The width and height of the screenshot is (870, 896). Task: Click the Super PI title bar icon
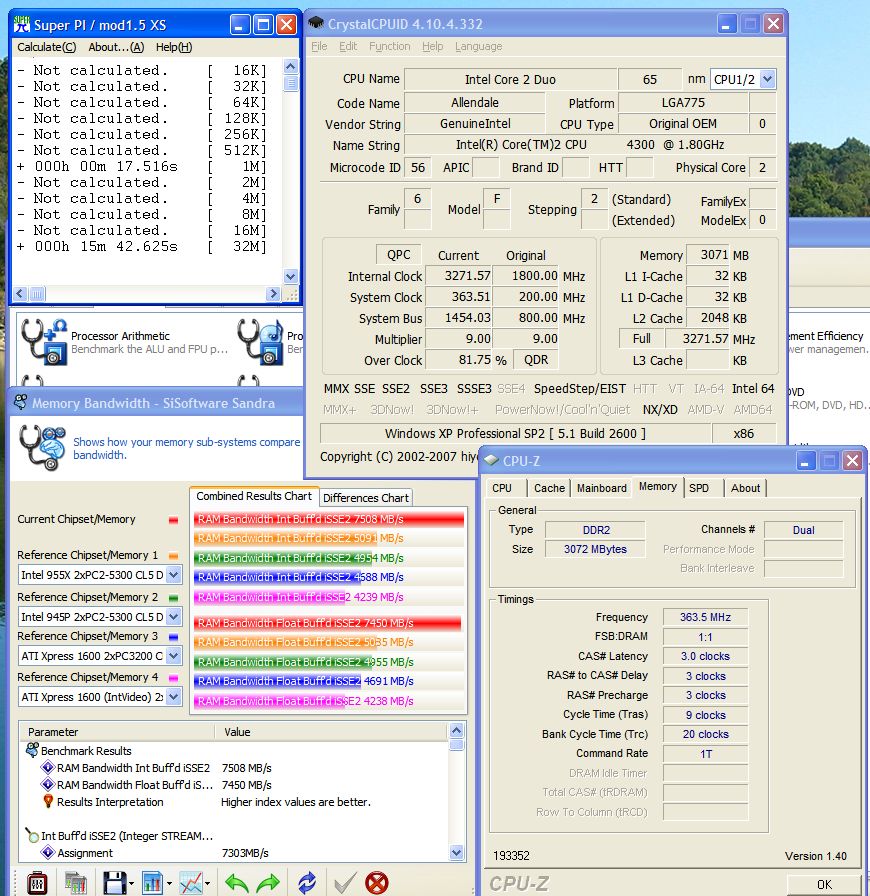click(x=21, y=25)
